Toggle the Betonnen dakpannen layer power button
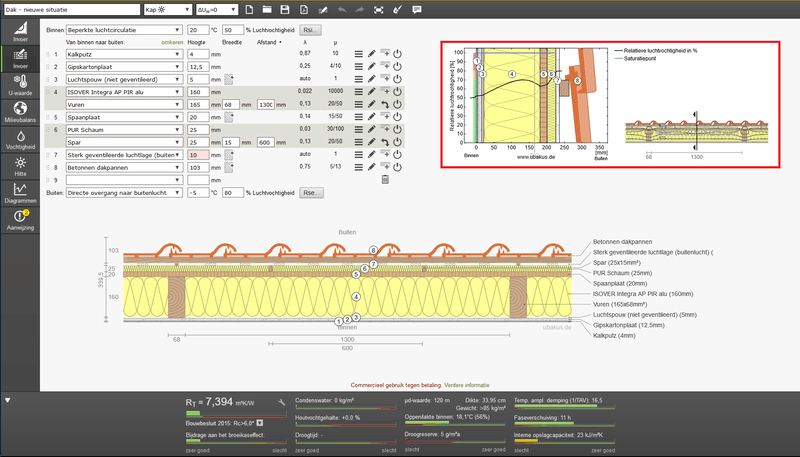Viewport: 800px width, 457px height. coord(397,167)
